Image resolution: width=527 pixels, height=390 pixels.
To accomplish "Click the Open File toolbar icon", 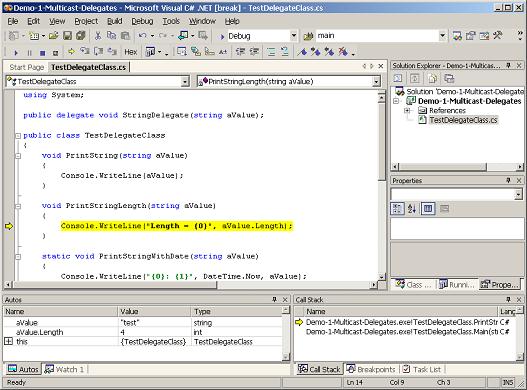I will click(x=53, y=36).
